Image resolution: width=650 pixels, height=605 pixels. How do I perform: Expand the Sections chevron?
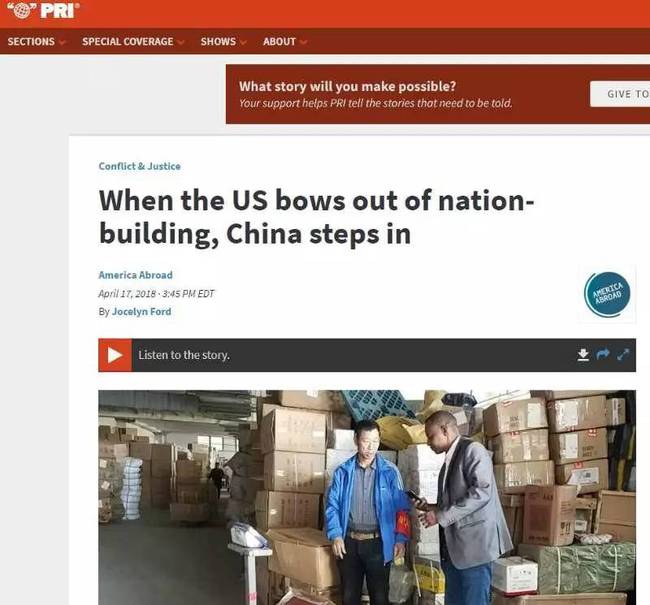click(x=62, y=42)
